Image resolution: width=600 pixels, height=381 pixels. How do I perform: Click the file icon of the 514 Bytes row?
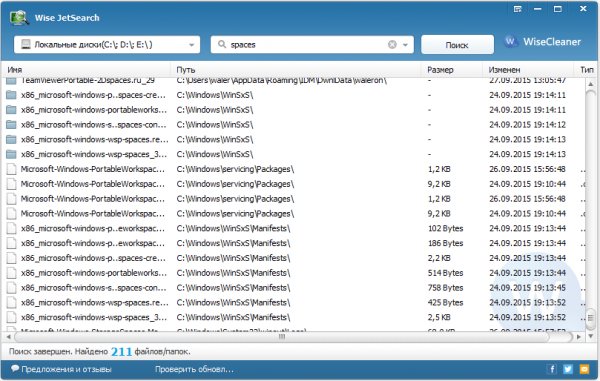tap(11, 273)
